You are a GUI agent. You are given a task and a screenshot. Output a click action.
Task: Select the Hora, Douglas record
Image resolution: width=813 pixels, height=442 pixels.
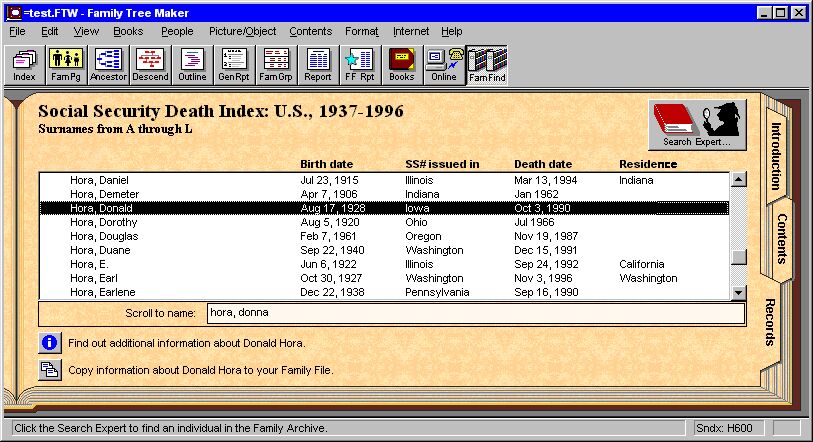tap(384, 236)
